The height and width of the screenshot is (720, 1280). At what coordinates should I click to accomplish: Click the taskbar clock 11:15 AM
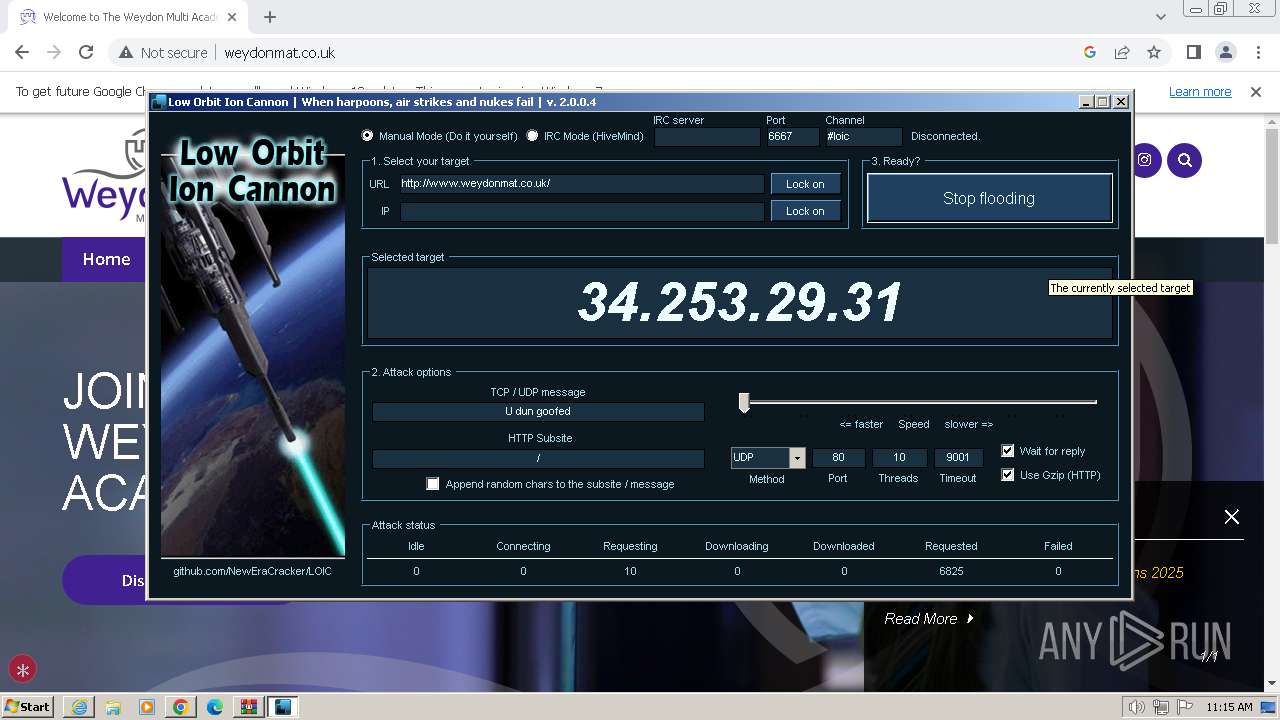coord(1229,707)
